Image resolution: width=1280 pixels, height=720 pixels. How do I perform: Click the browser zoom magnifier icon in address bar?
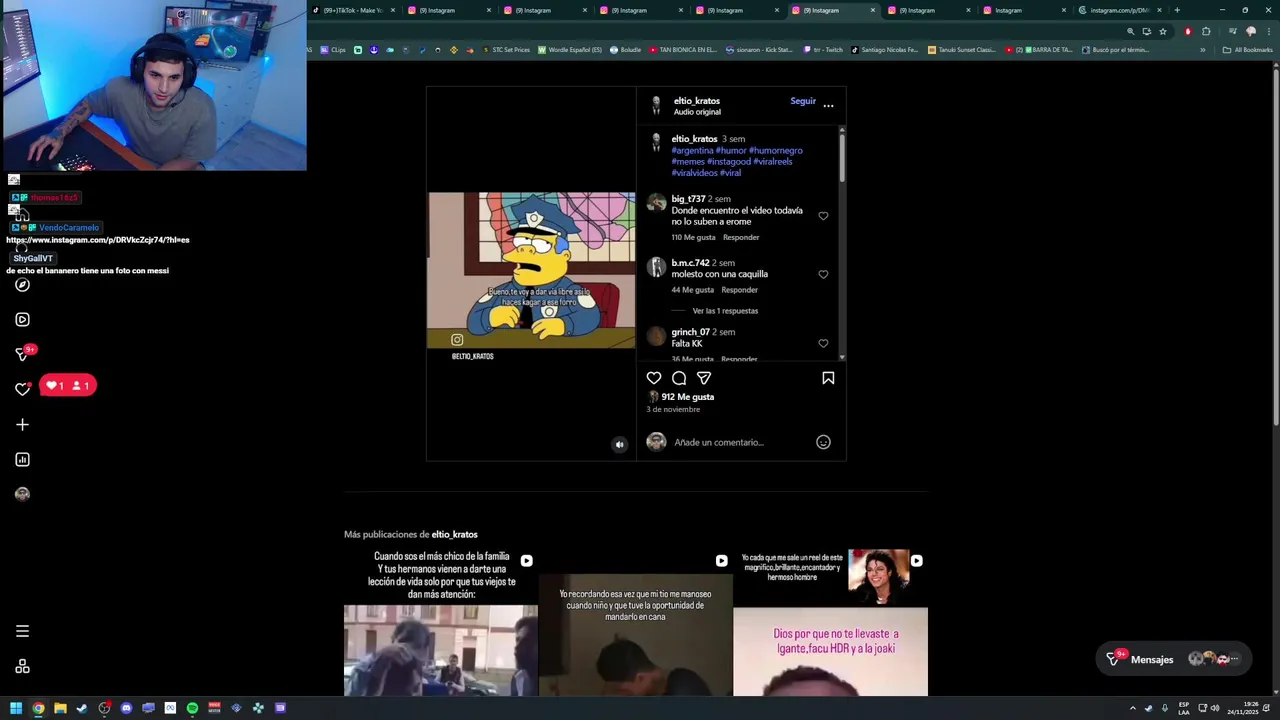pos(1131,31)
